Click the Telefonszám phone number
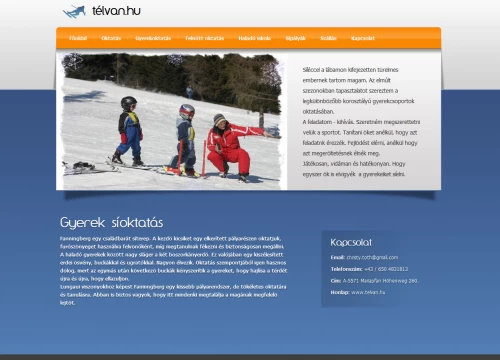Screen dimensions: 500x360 (x=386, y=269)
